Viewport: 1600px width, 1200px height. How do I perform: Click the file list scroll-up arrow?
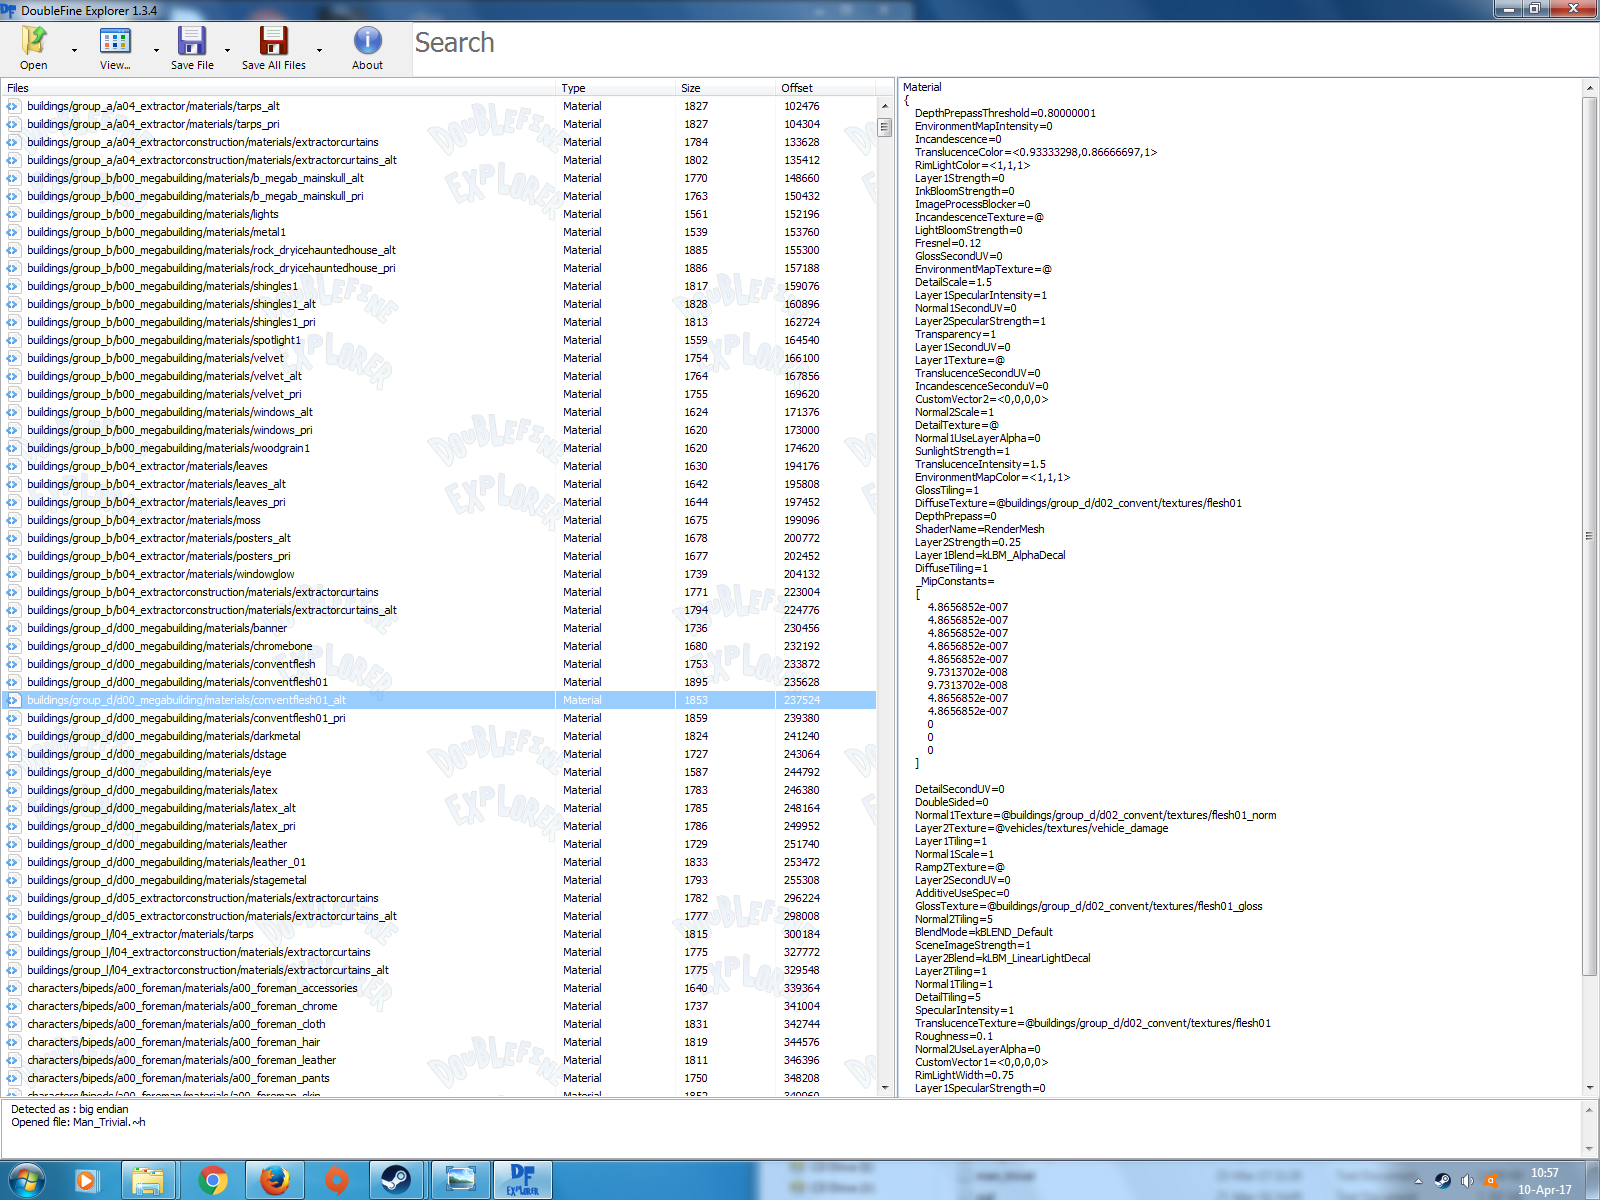884,106
